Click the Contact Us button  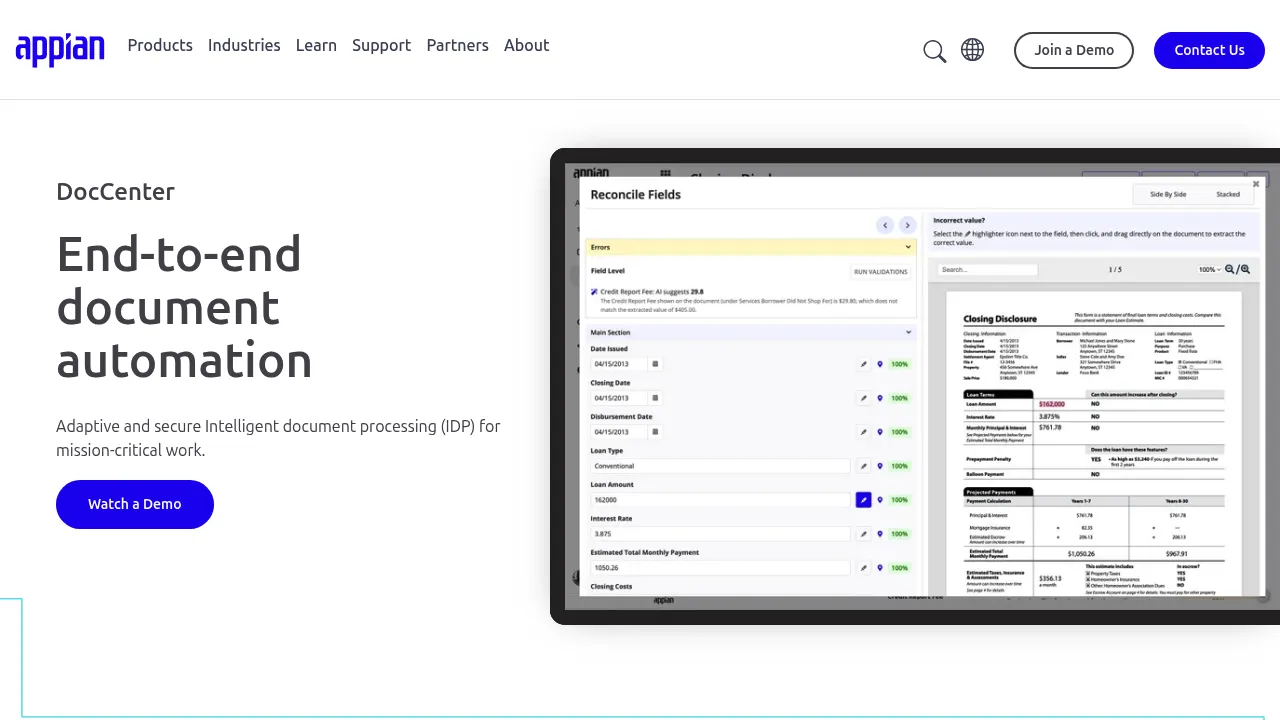click(x=1209, y=50)
